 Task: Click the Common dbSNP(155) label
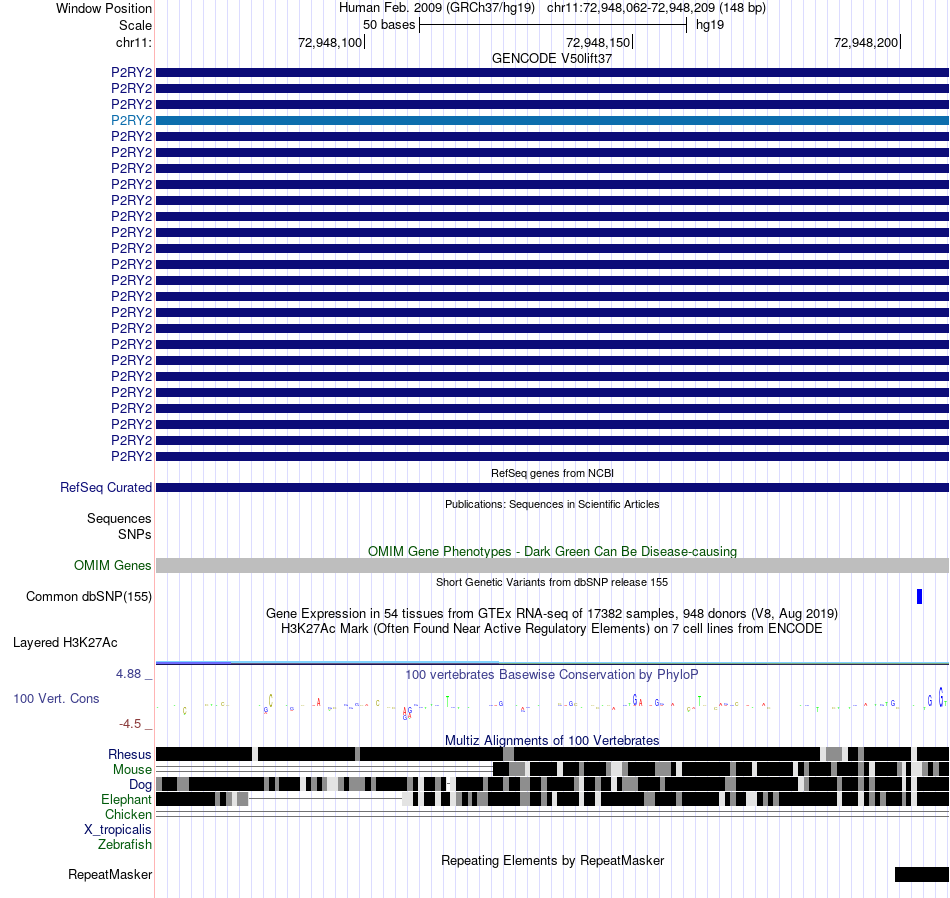pos(89,596)
